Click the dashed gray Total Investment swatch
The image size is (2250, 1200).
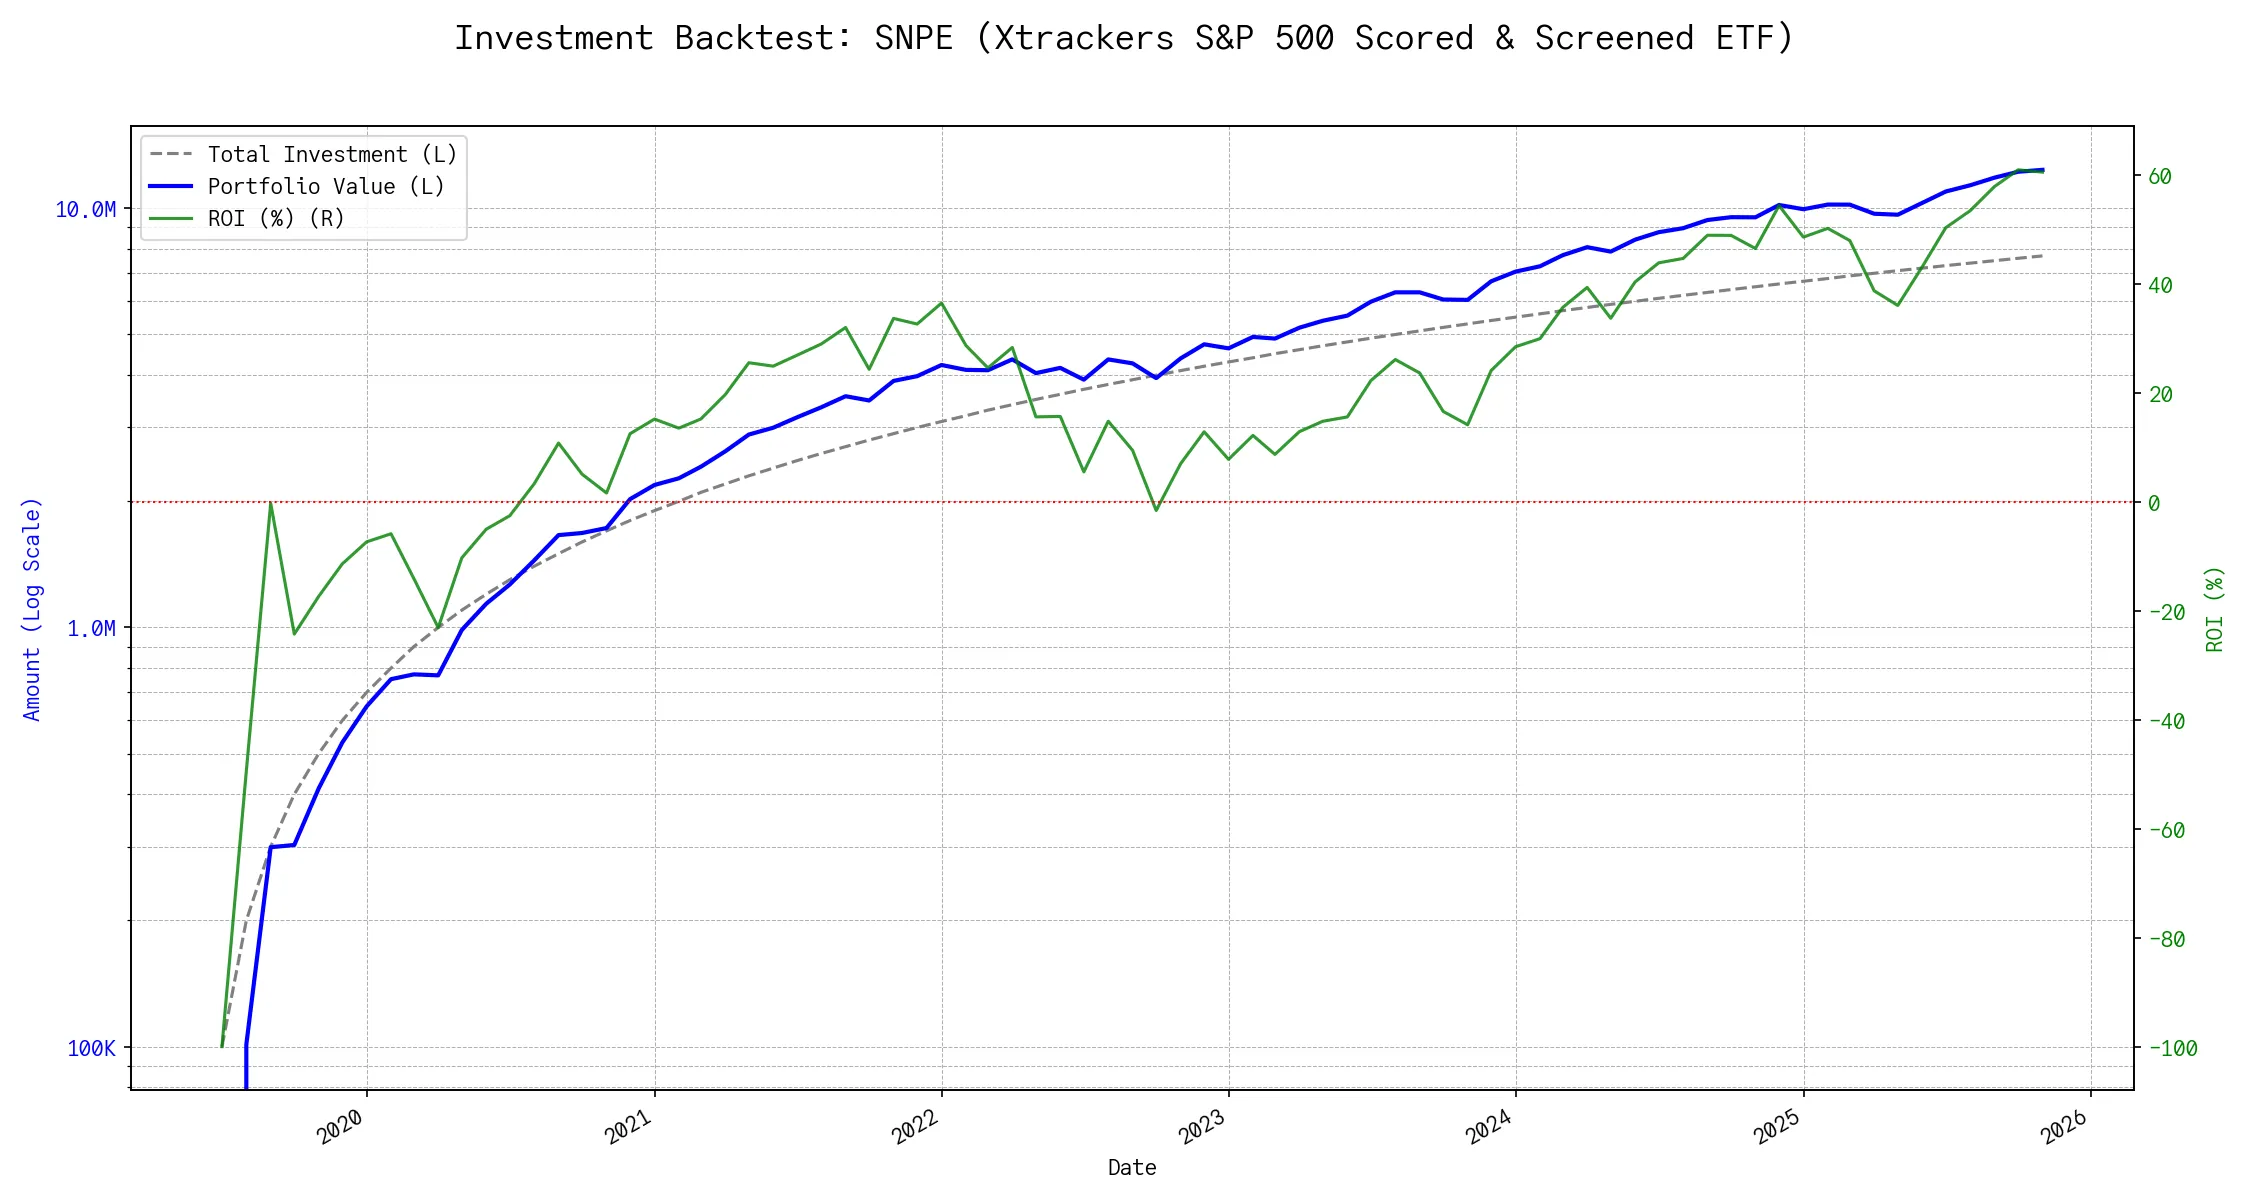170,155
